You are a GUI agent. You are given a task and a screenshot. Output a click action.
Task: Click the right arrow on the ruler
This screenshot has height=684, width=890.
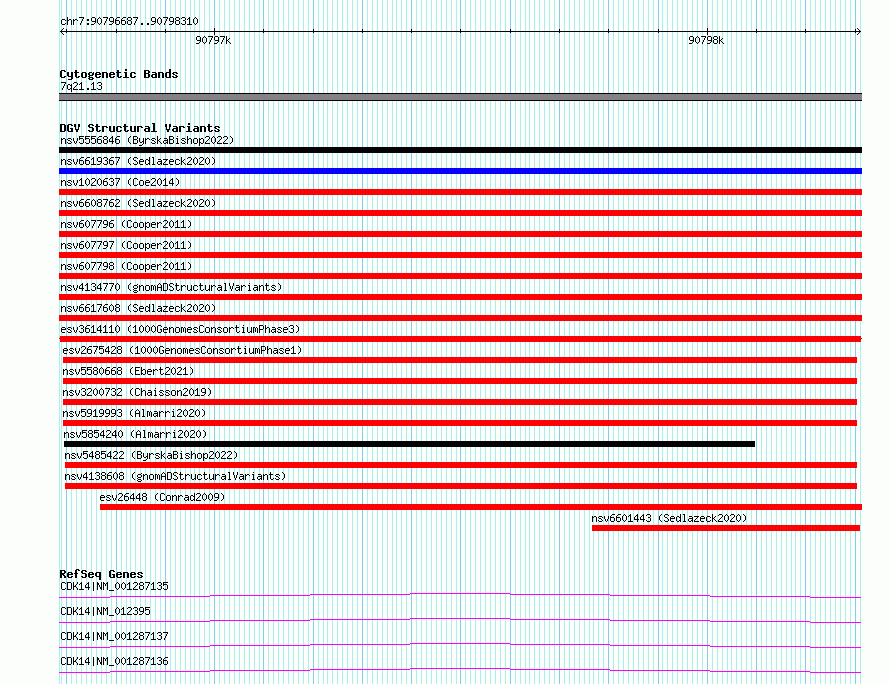coord(858,31)
